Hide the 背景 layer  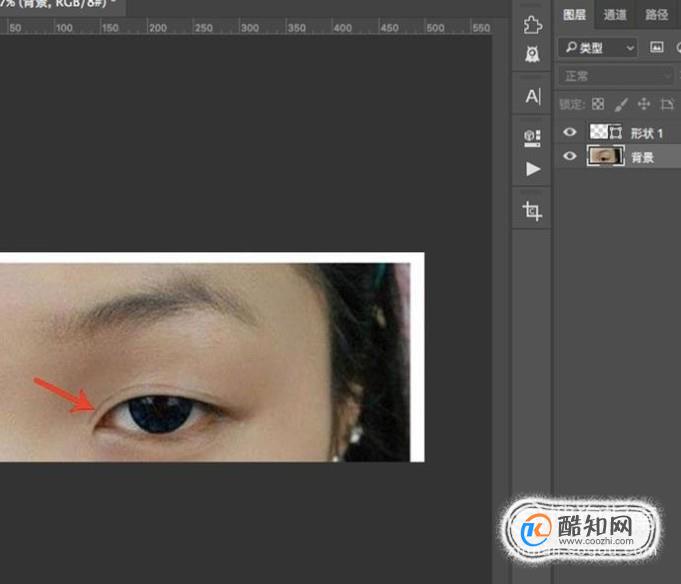569,156
